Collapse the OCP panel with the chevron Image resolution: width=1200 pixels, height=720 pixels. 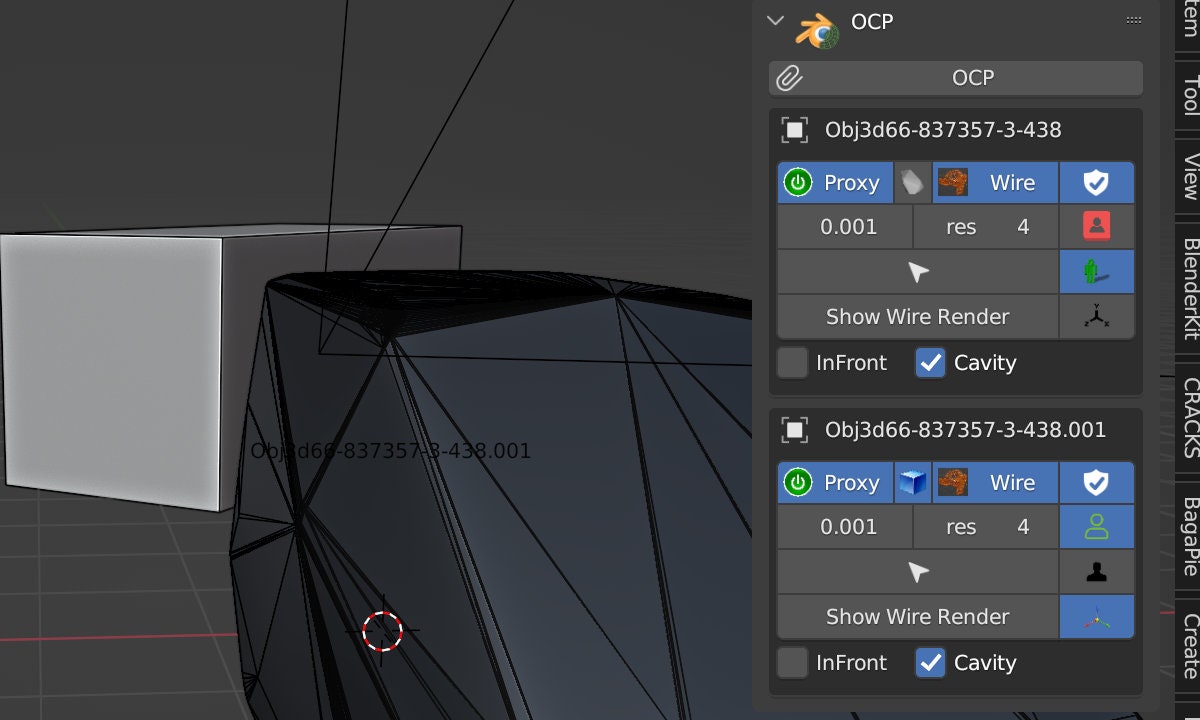point(776,20)
